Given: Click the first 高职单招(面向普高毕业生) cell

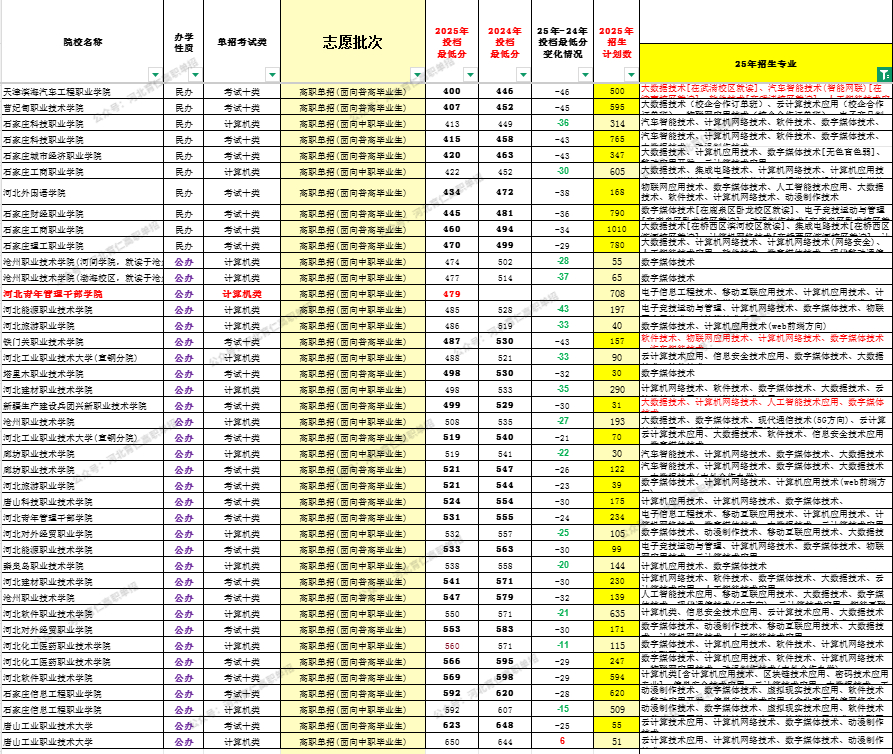Looking at the screenshot, I should tap(352, 90).
